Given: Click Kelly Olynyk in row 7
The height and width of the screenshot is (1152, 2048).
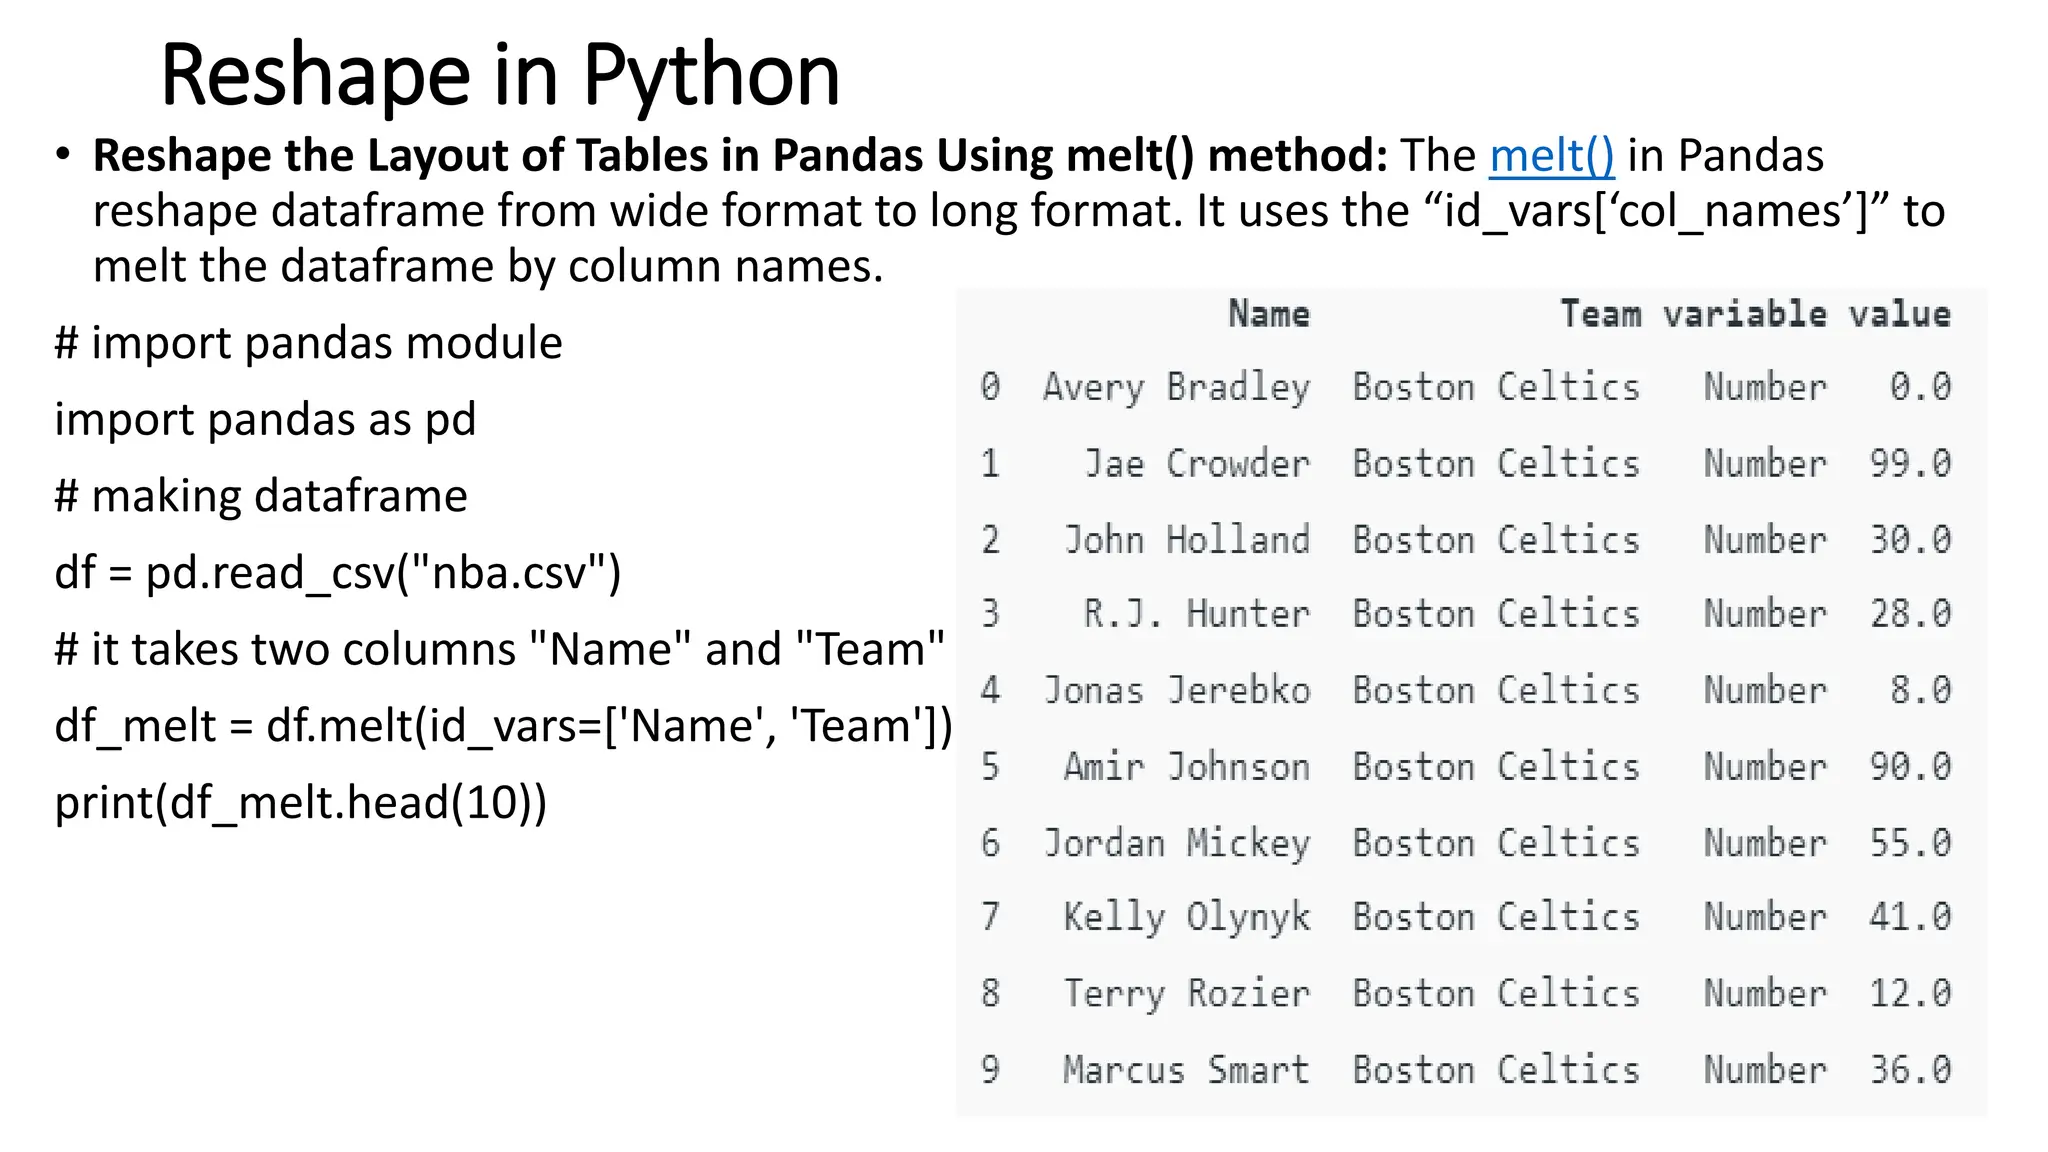Looking at the screenshot, I should pyautogui.click(x=1186, y=917).
